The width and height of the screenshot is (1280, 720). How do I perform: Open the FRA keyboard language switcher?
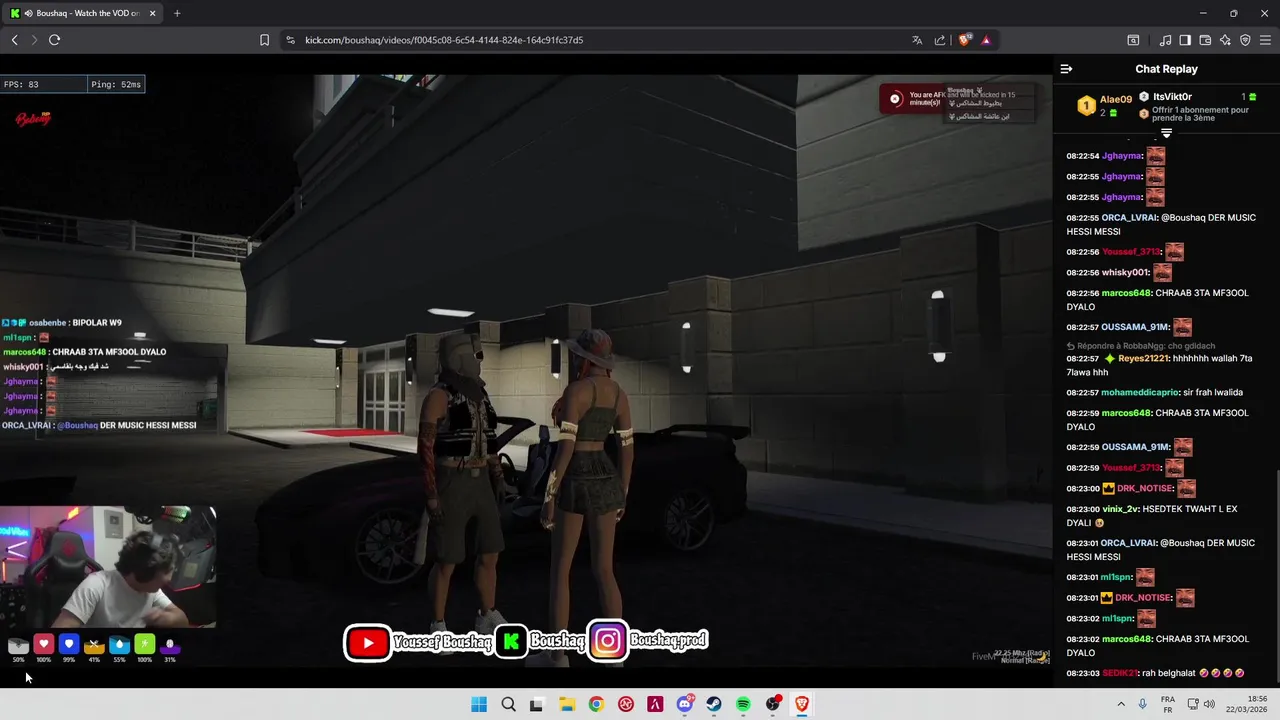pyautogui.click(x=1168, y=704)
